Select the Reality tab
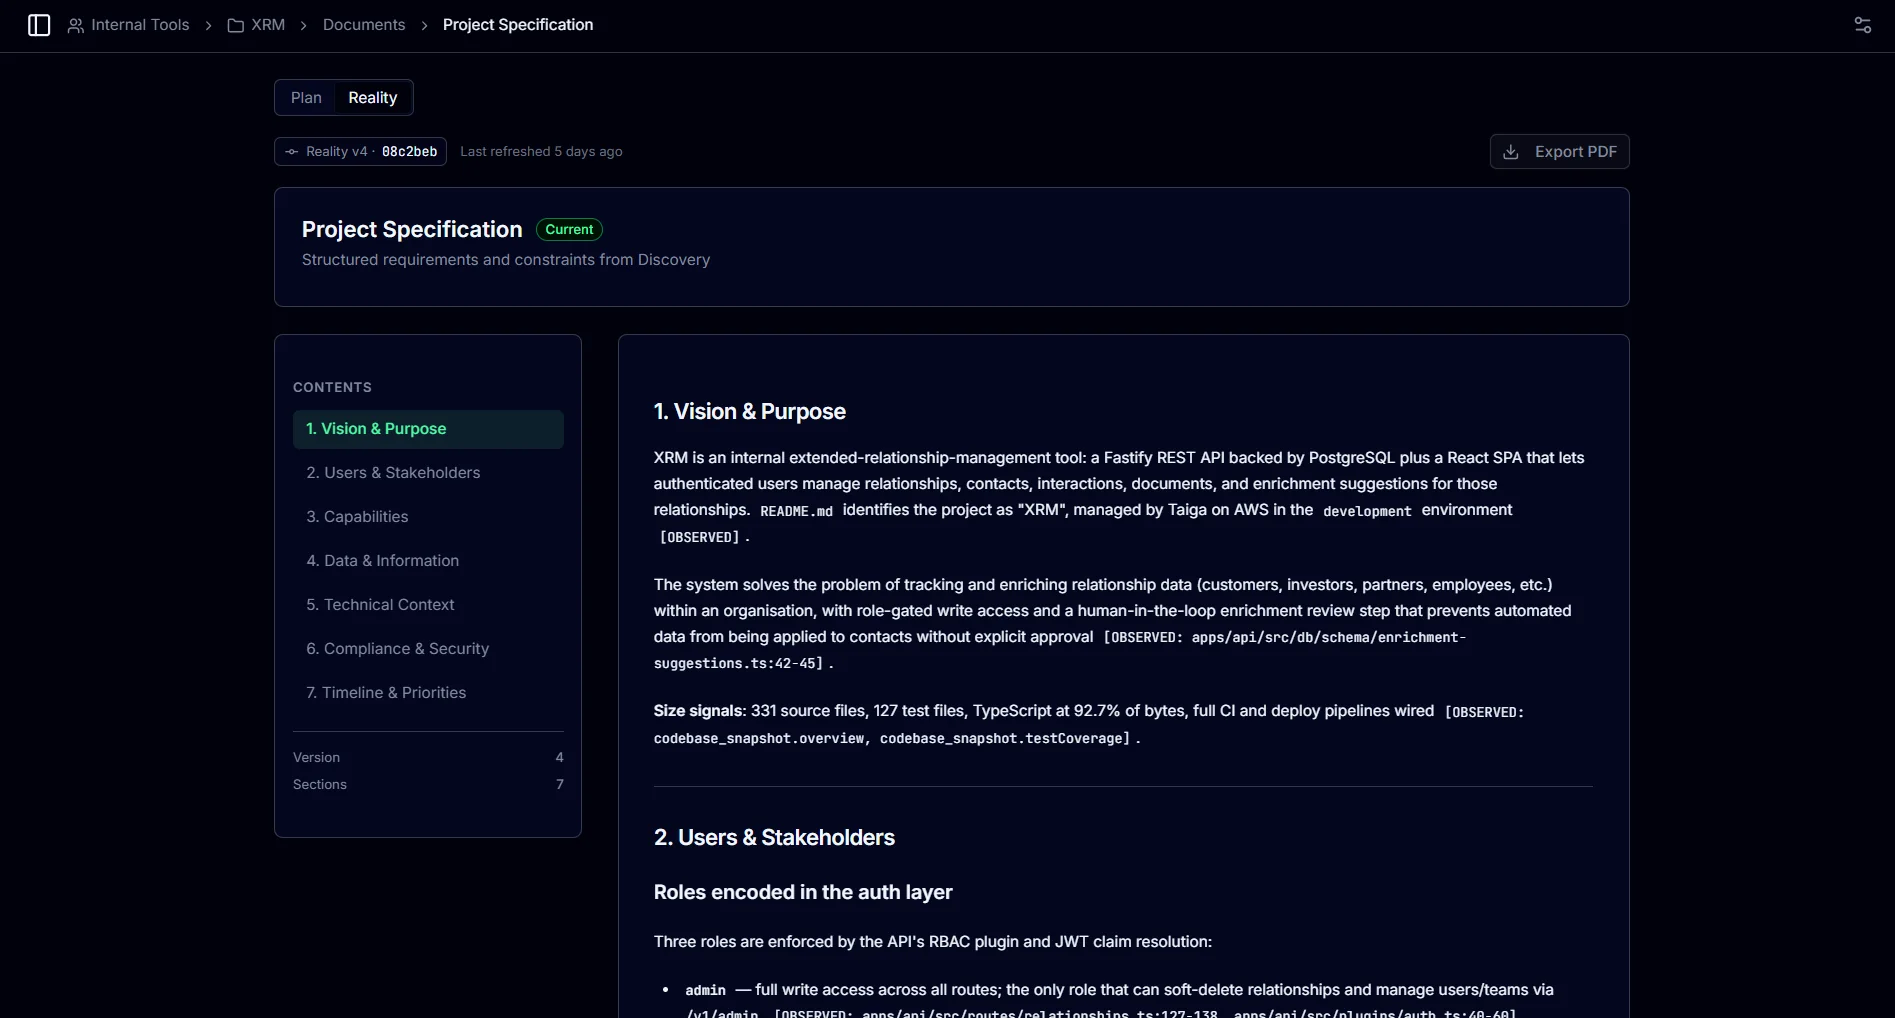The width and height of the screenshot is (1895, 1018). pyautogui.click(x=372, y=98)
